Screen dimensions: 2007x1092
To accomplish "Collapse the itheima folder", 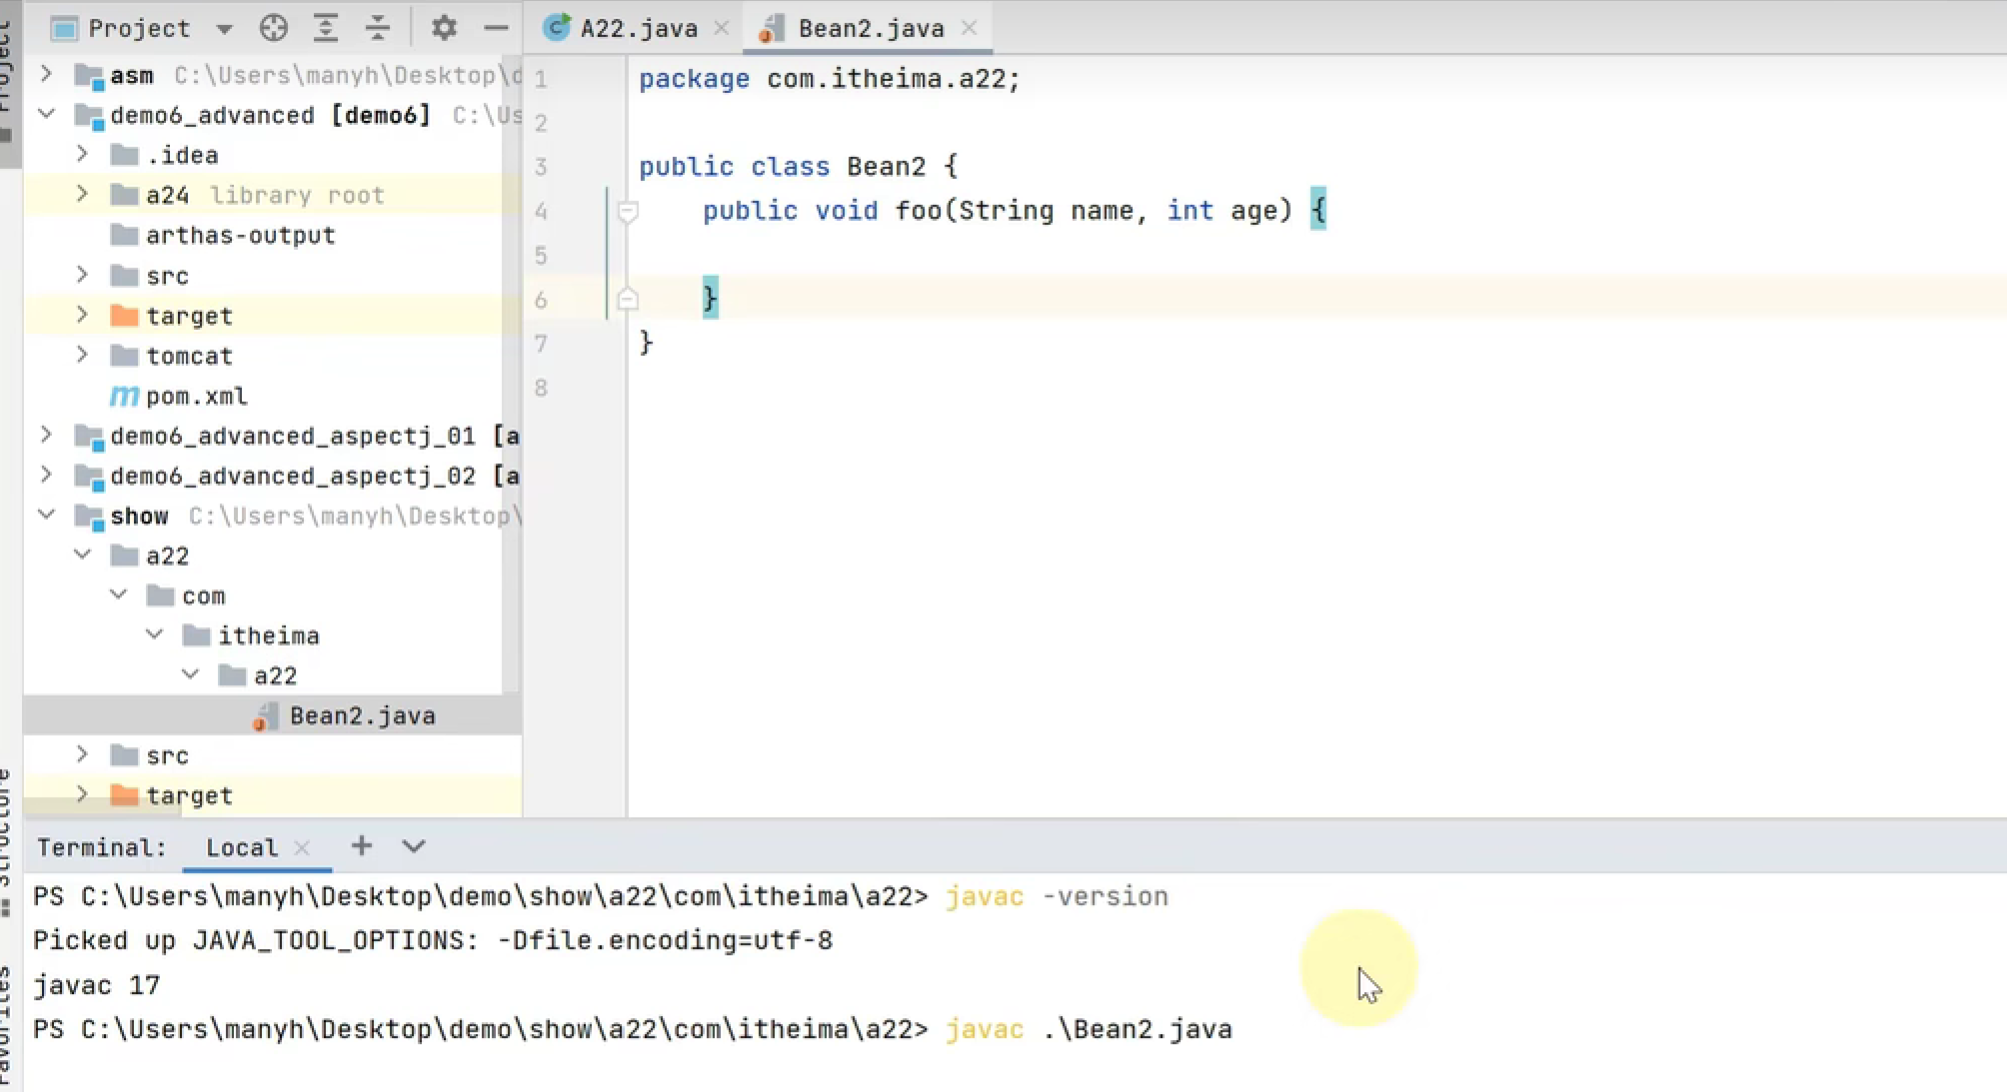I will click(x=154, y=635).
